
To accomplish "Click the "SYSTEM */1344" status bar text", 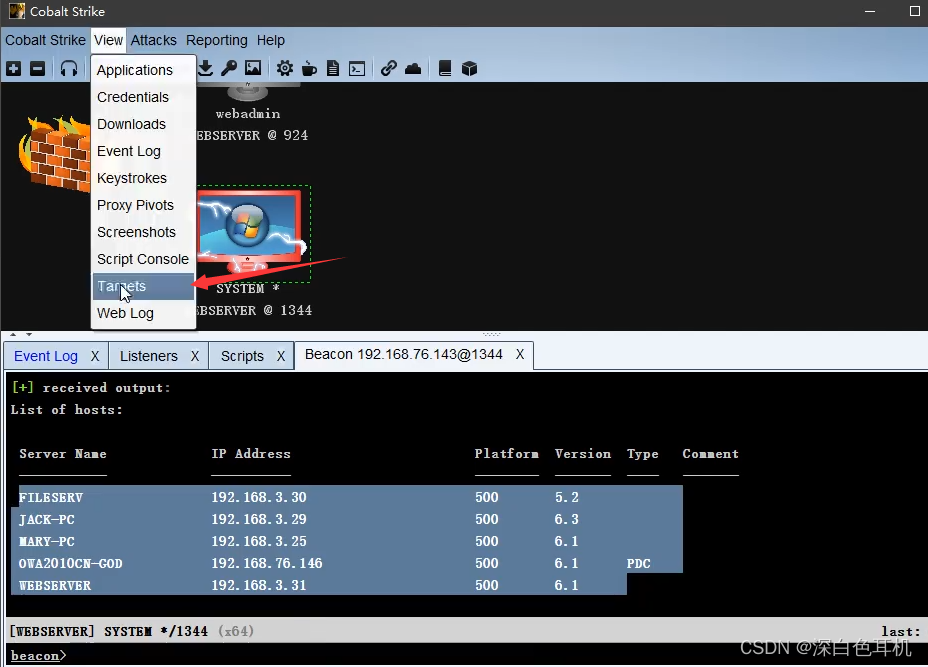I will tap(156, 631).
